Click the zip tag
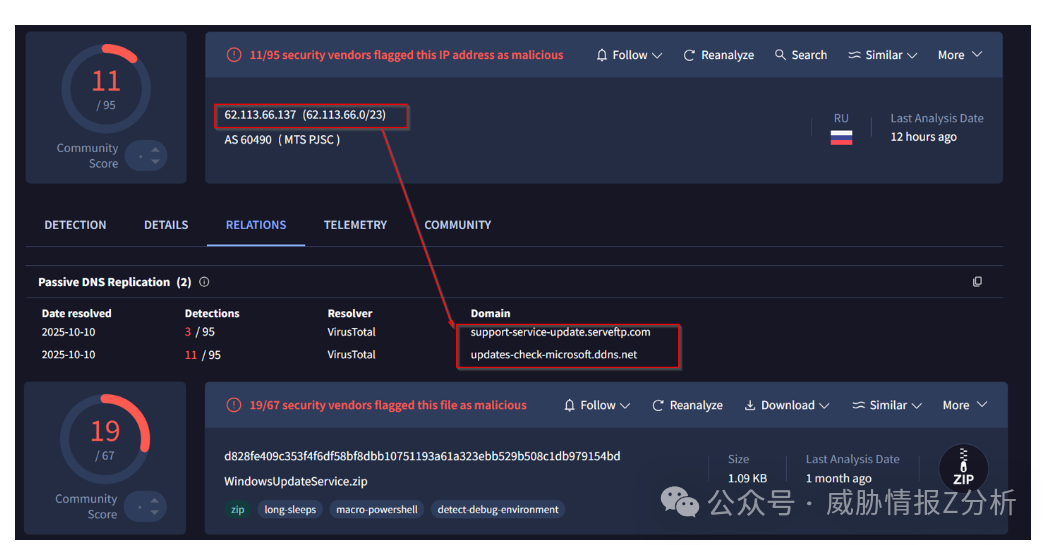 [238, 510]
